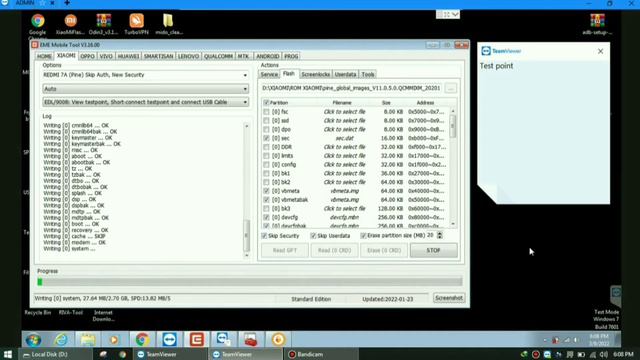Switch to MTK tab
The image size is (640, 360).
[x=243, y=56]
